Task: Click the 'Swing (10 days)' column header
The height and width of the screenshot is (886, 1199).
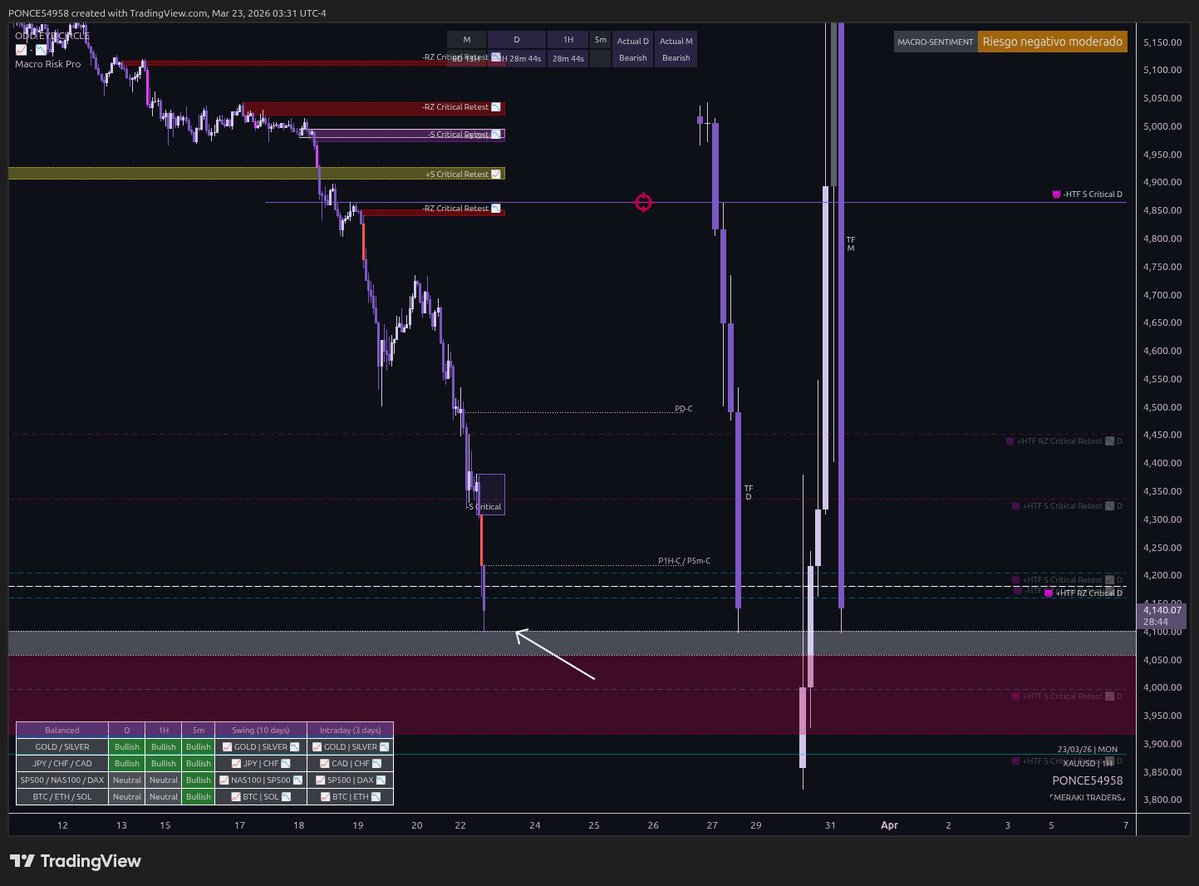Action: click(x=261, y=730)
